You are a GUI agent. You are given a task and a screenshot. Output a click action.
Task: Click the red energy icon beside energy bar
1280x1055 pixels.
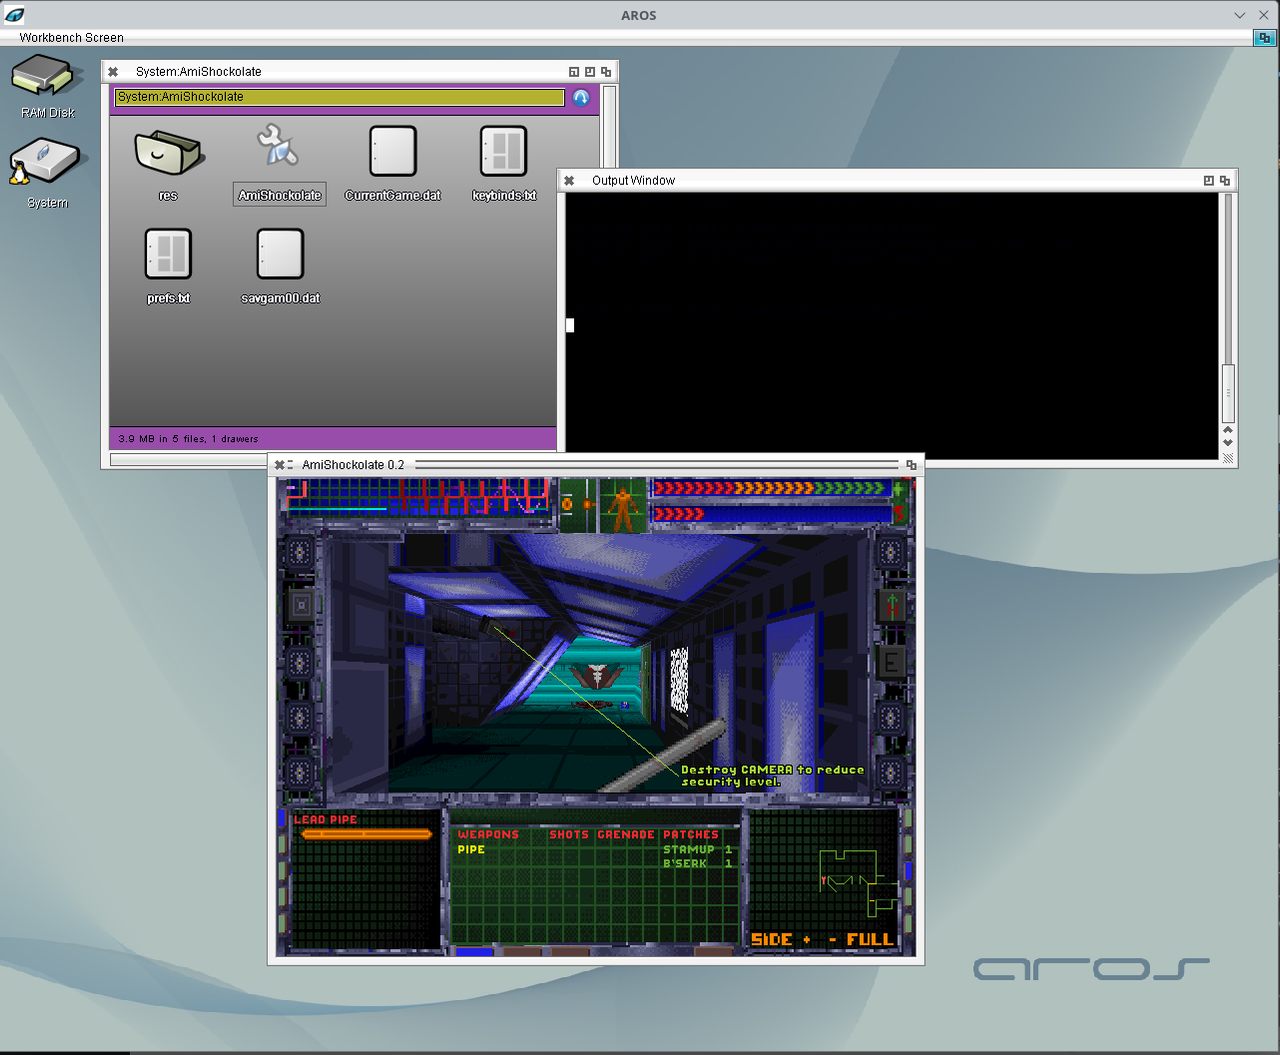point(898,513)
